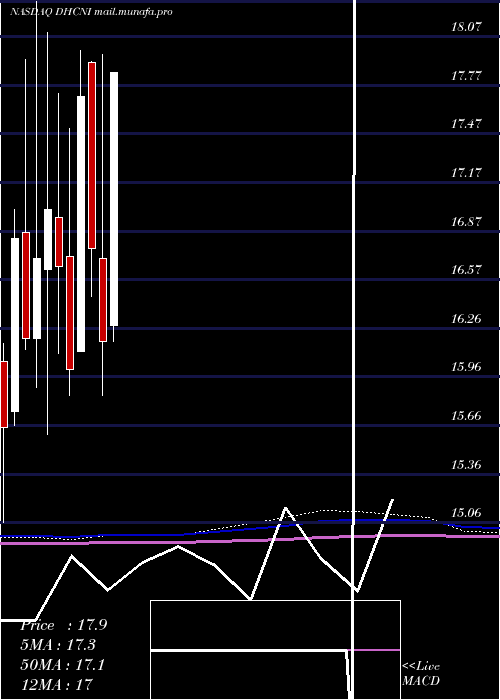Viewport: 500px width, 700px height.
Task: Click the <<Live MACD label
Action: (421, 673)
